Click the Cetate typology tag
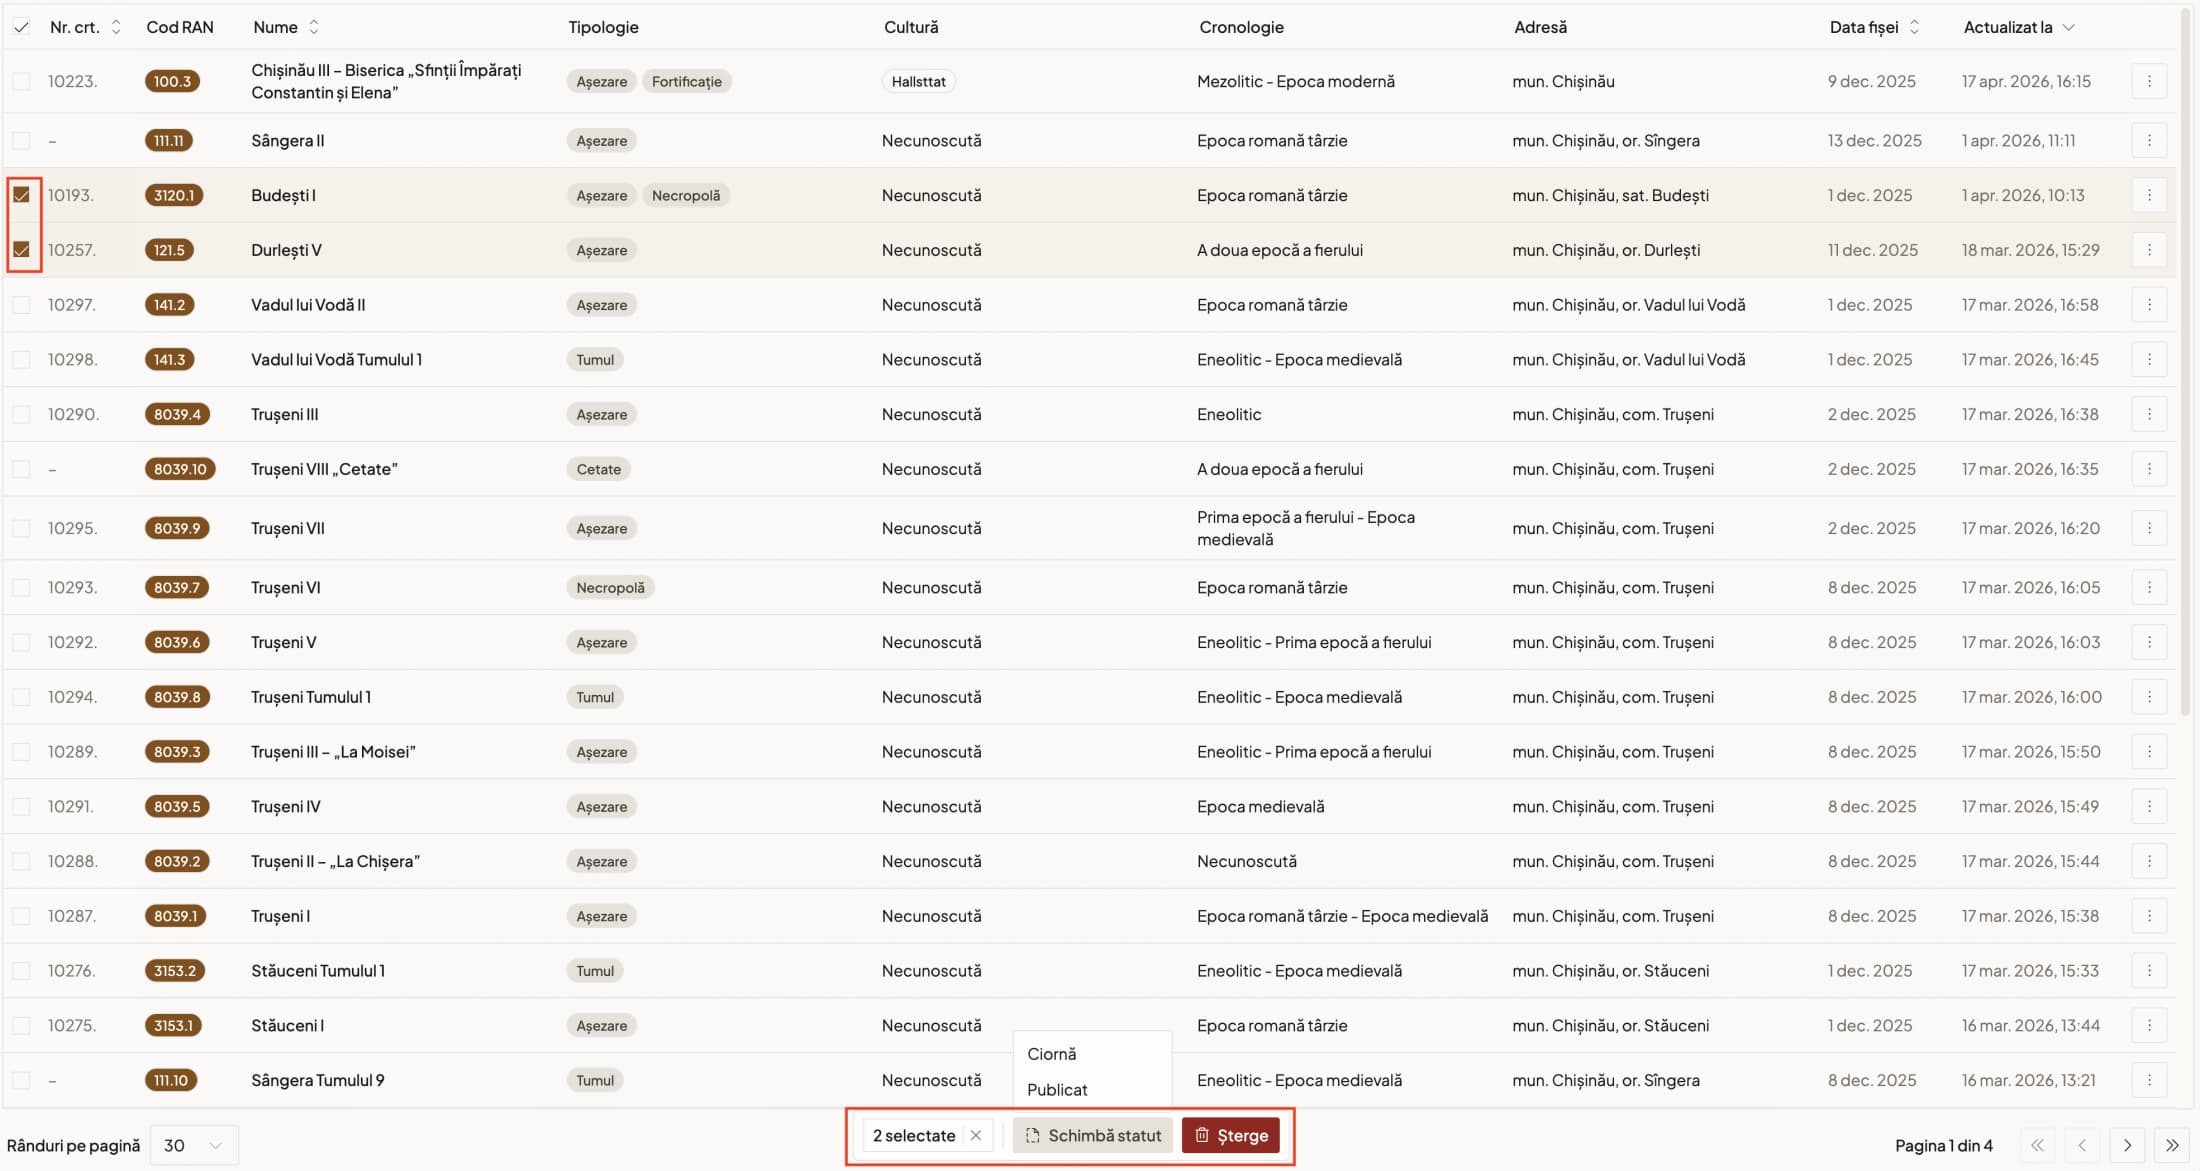 598,469
